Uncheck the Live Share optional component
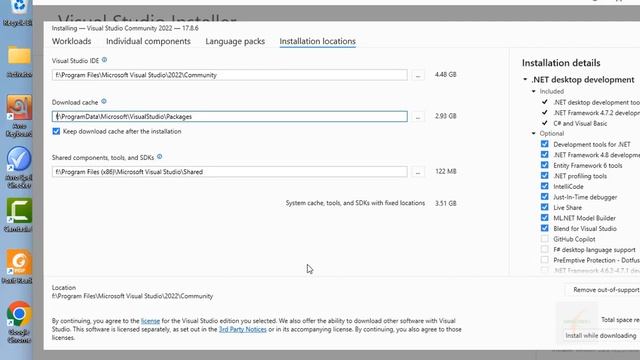This screenshot has height=360, width=640. tap(544, 207)
